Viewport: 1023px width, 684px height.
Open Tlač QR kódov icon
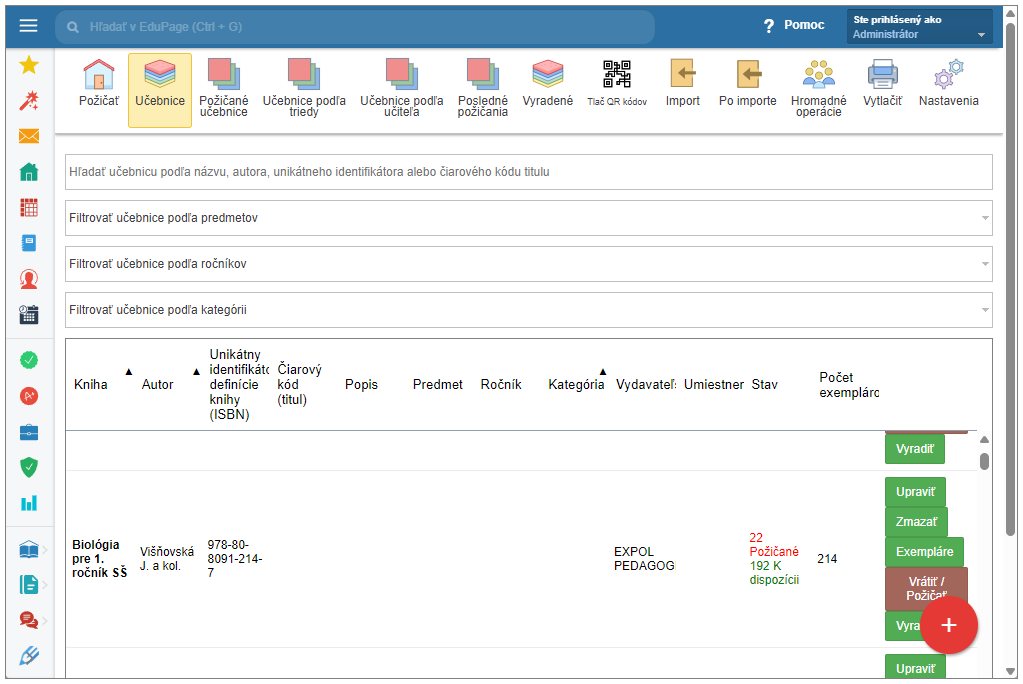point(616,76)
